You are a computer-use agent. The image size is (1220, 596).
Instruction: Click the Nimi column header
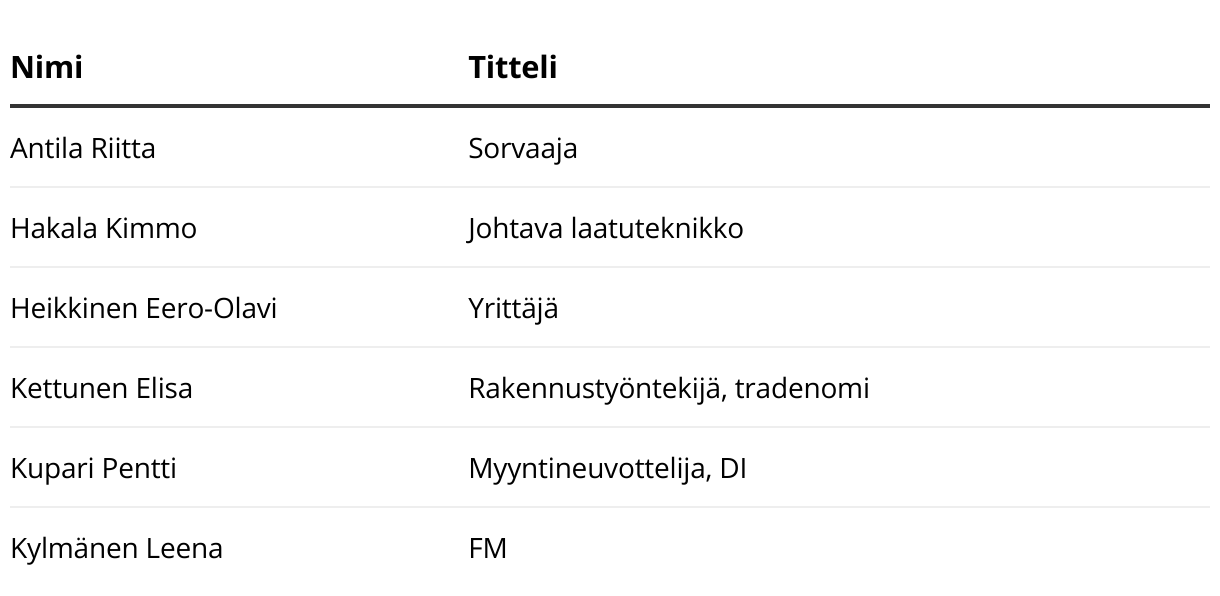[46, 67]
